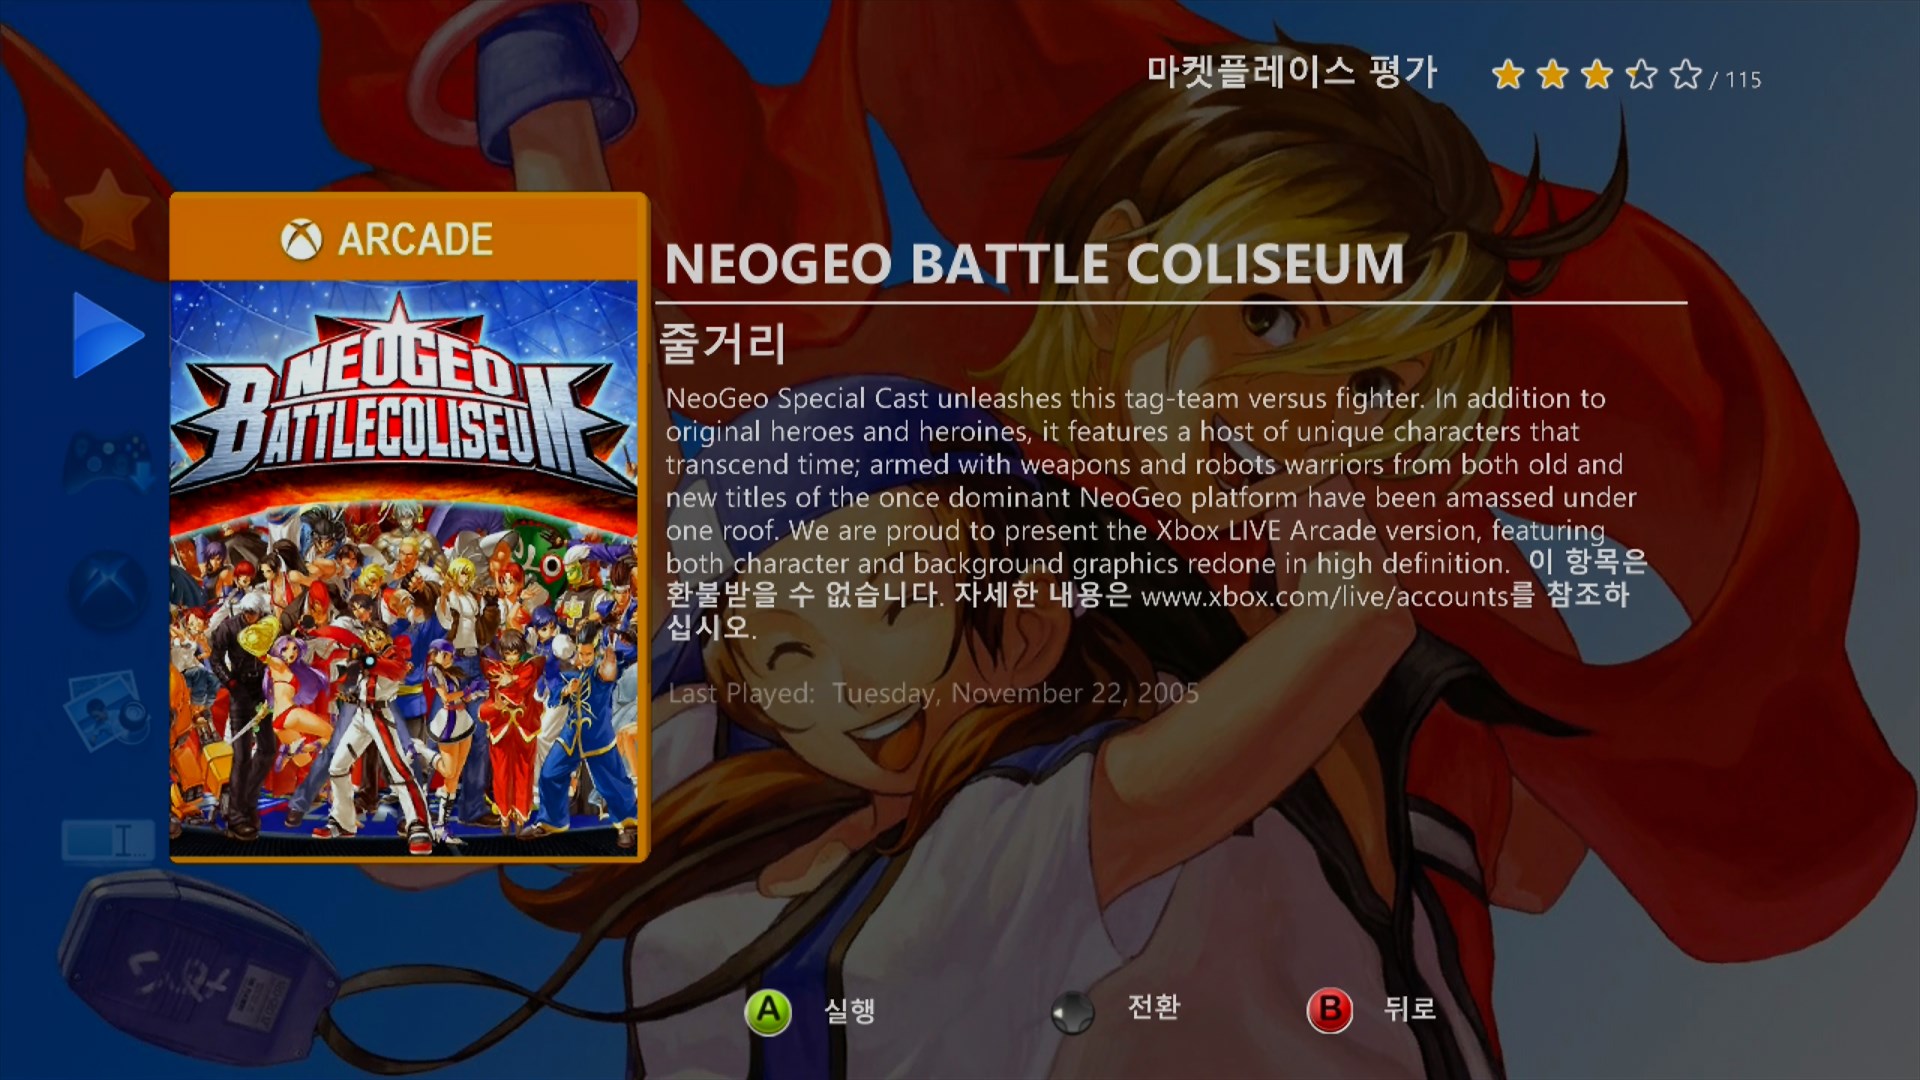The width and height of the screenshot is (1920, 1080).
Task: Click the Last Played date line
Action: [934, 693]
